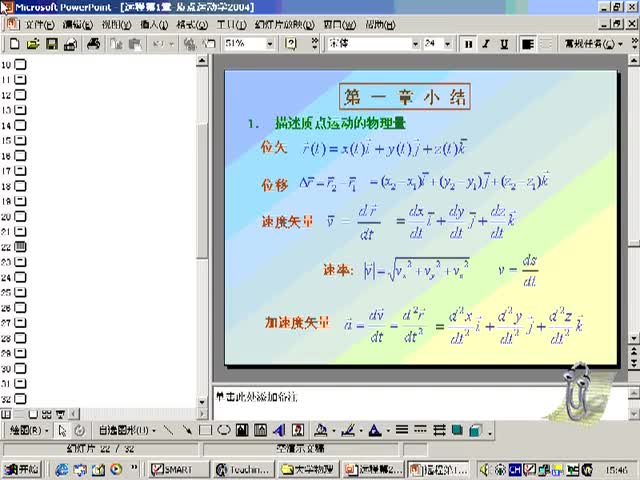Open the 自选图形 AutoShapes menu
Screen dimensions: 640x480
click(127, 430)
